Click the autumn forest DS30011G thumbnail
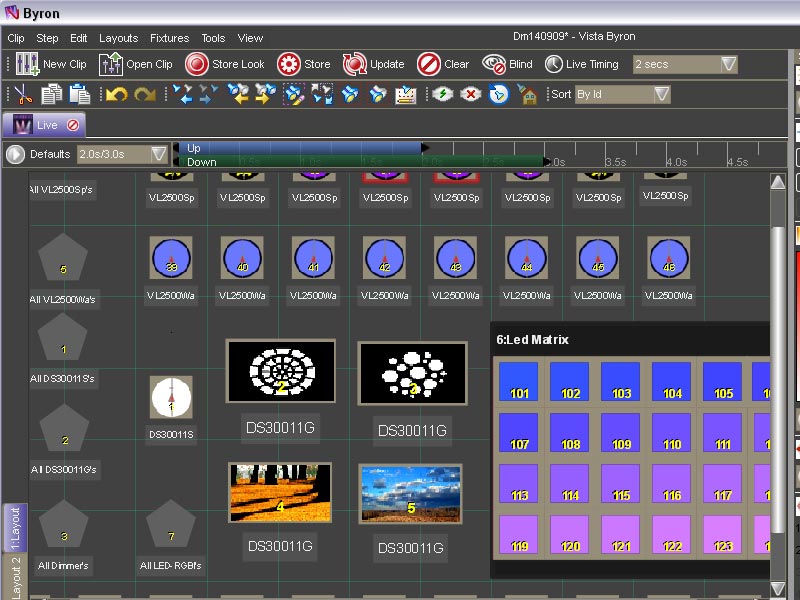Image resolution: width=800 pixels, height=600 pixels. click(280, 492)
